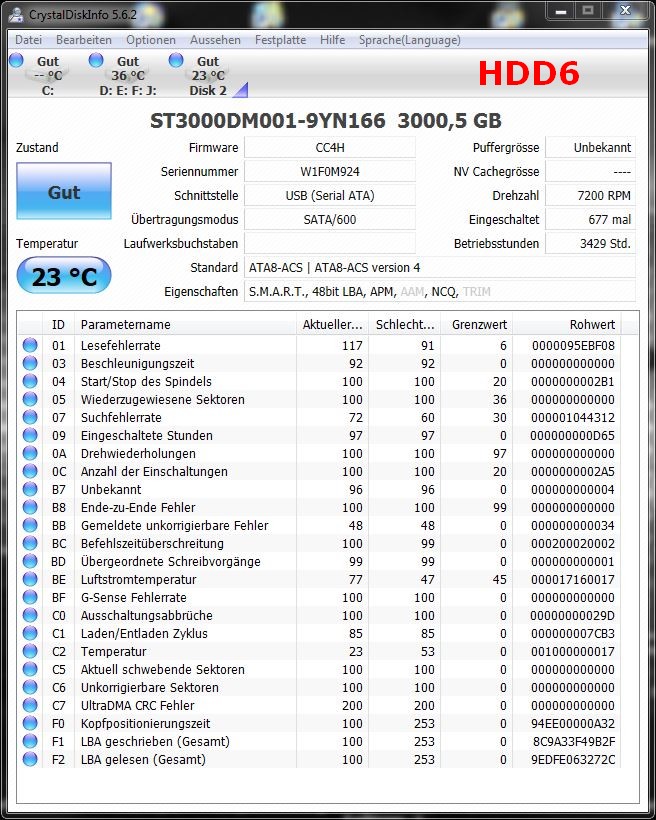The height and width of the screenshot is (820, 656).
Task: Click the blue status orb for 36 °C drive
Action: (x=96, y=60)
